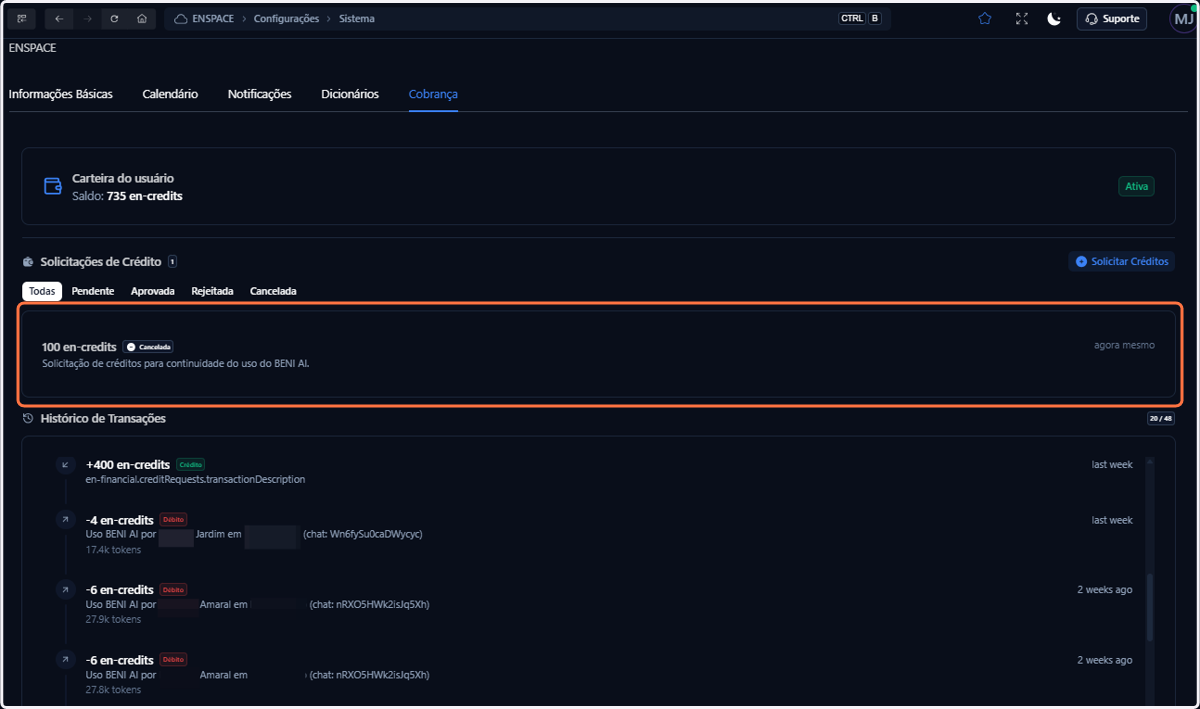The image size is (1200, 709).
Task: Toggle fullscreen with the expand icon
Action: click(x=1021, y=18)
